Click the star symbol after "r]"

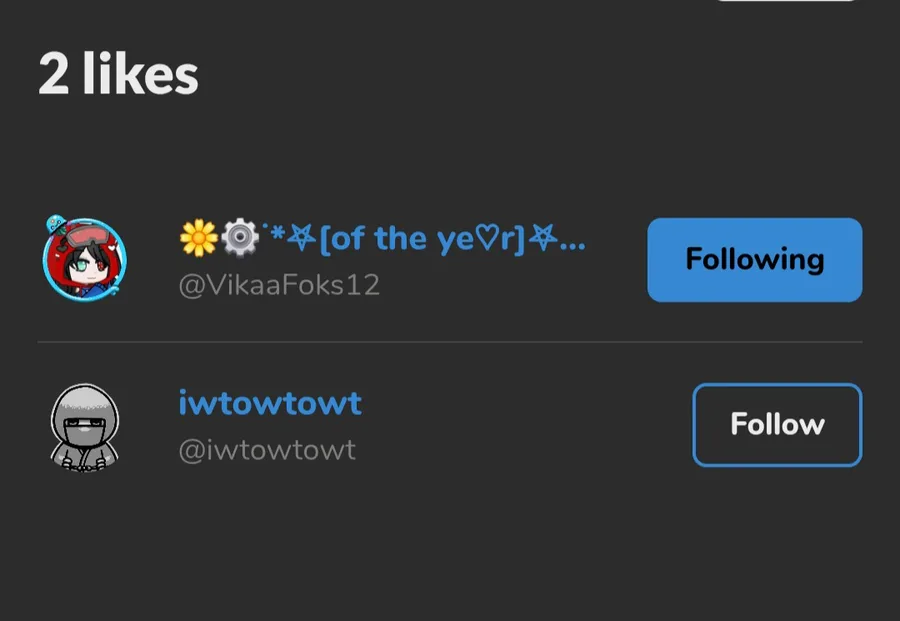click(542, 237)
